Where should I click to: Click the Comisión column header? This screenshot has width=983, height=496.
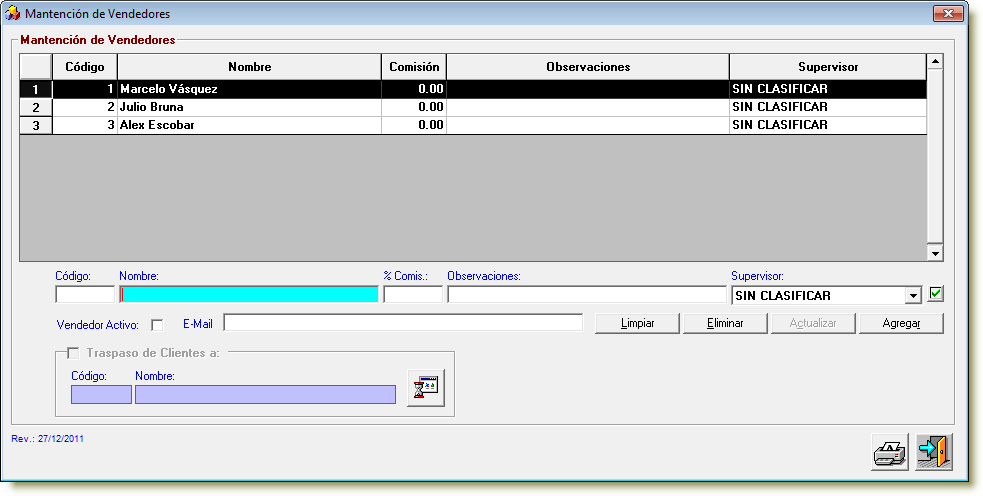[414, 67]
